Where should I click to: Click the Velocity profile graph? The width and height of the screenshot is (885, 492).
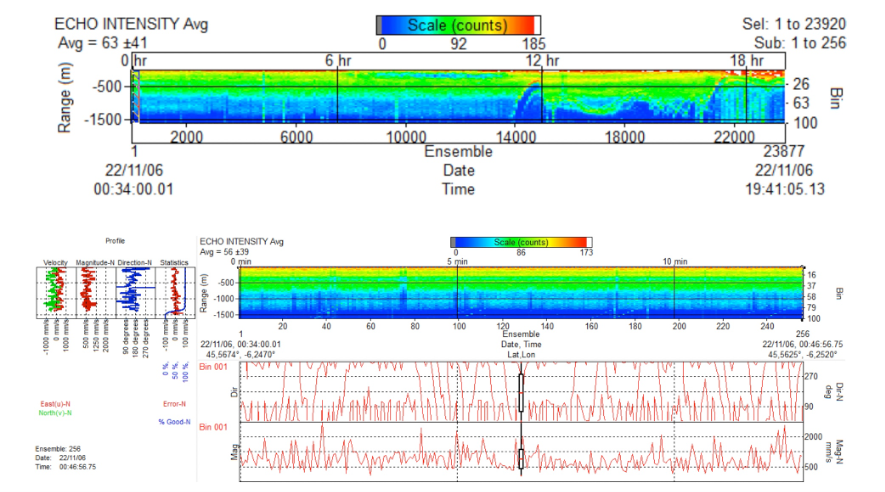pyautogui.click(x=55, y=292)
